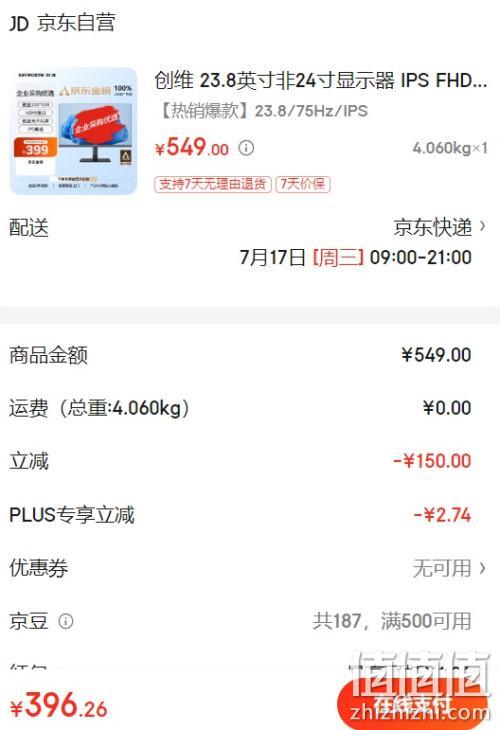Tap the JD 京东自营 store header
Image resolution: width=500 pixels, height=730 pixels.
click(62, 23)
